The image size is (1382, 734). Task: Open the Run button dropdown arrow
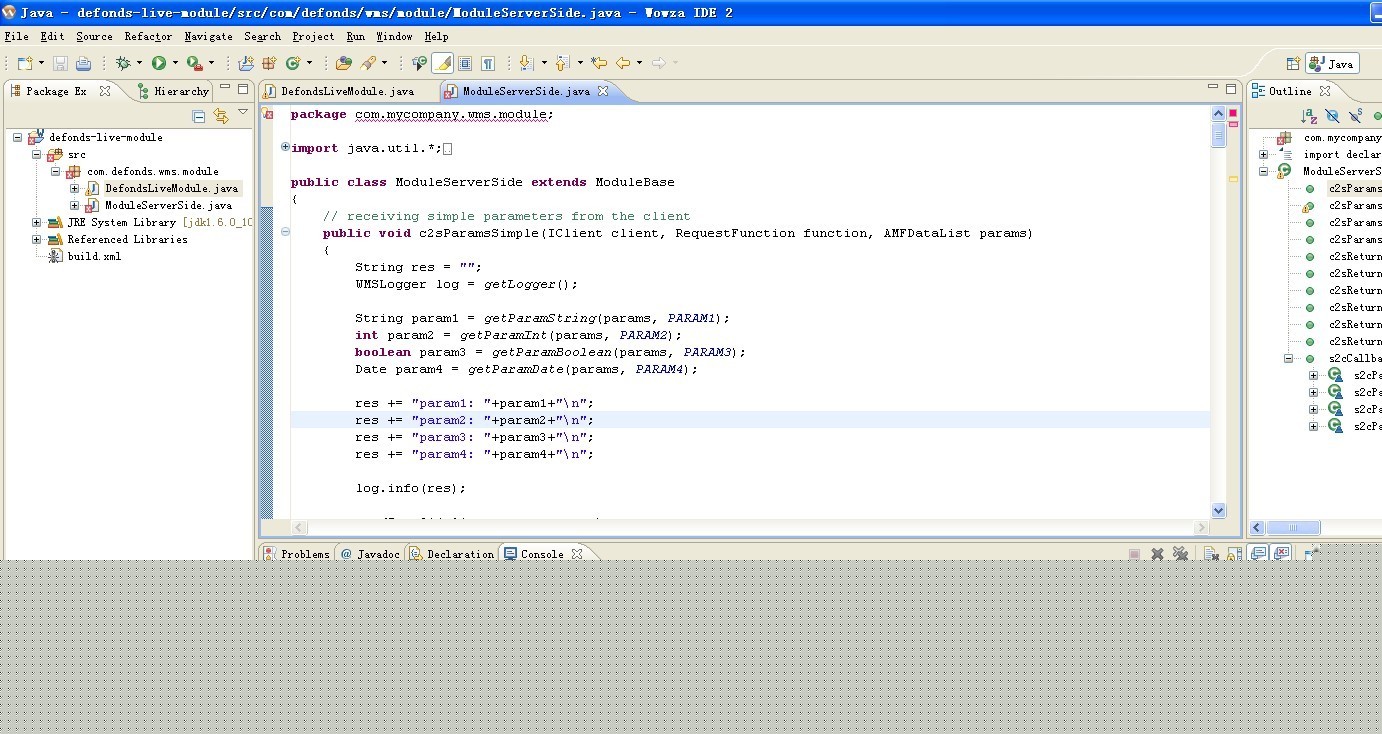[x=175, y=63]
